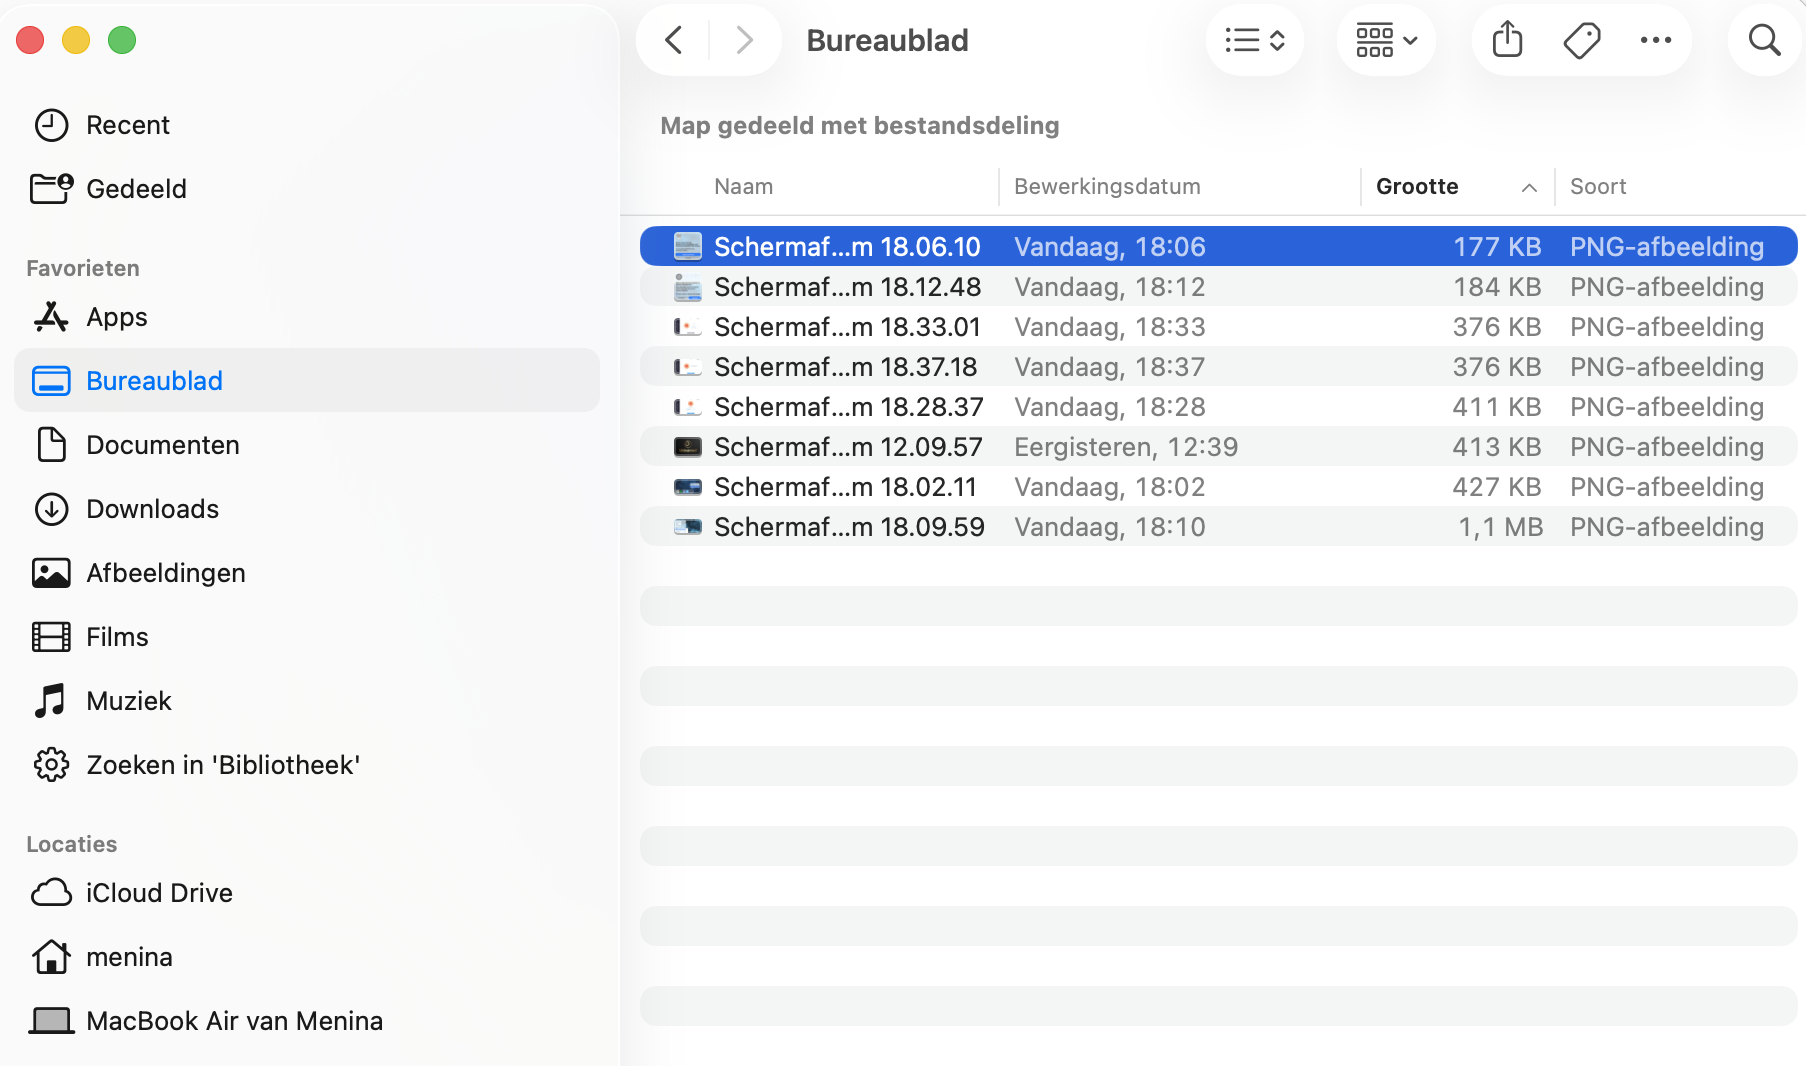1806x1066 pixels.
Task: Open the more actions (ellipsis) menu
Action: pyautogui.click(x=1656, y=40)
